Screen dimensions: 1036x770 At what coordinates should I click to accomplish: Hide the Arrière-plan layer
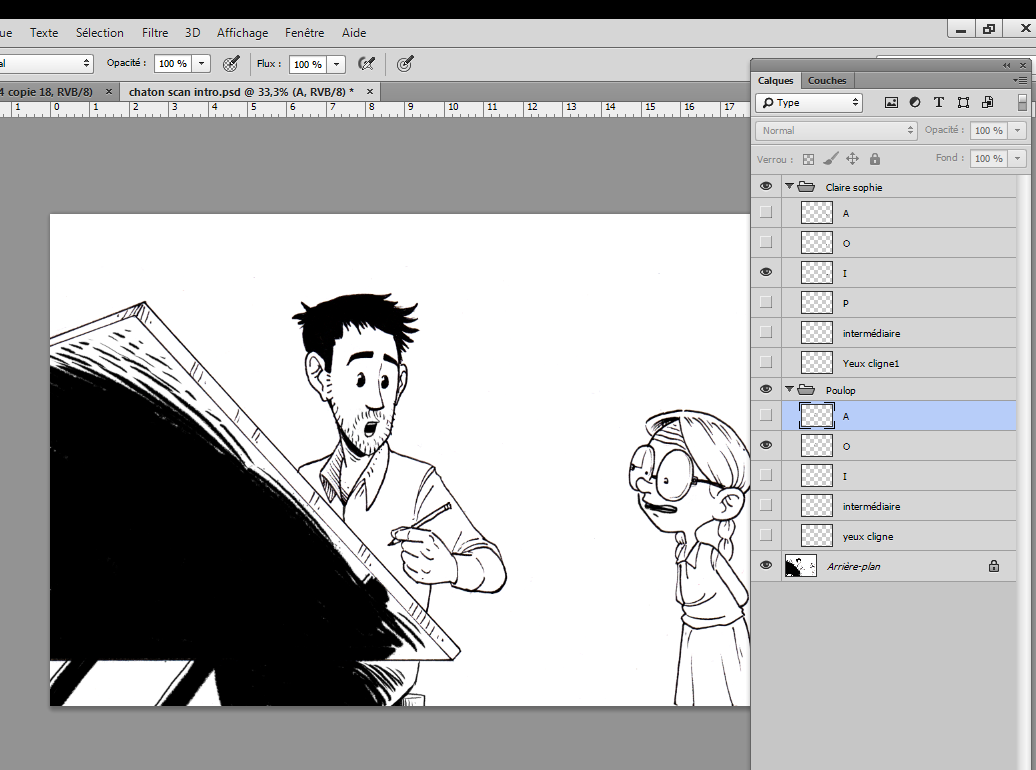click(766, 566)
